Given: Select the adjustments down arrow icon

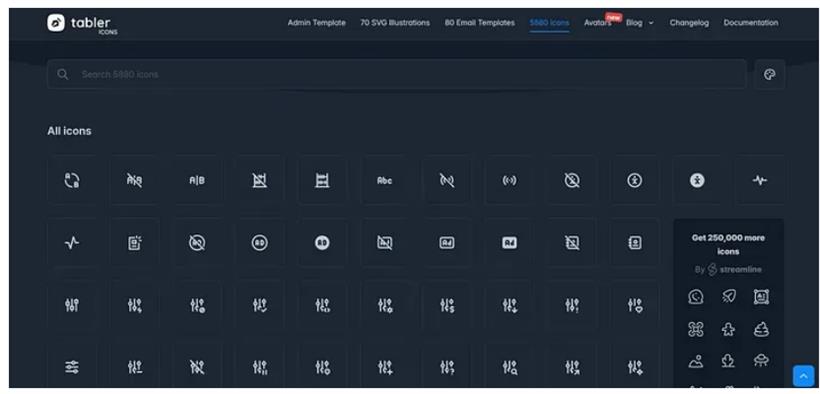Looking at the screenshot, I should [509, 305].
